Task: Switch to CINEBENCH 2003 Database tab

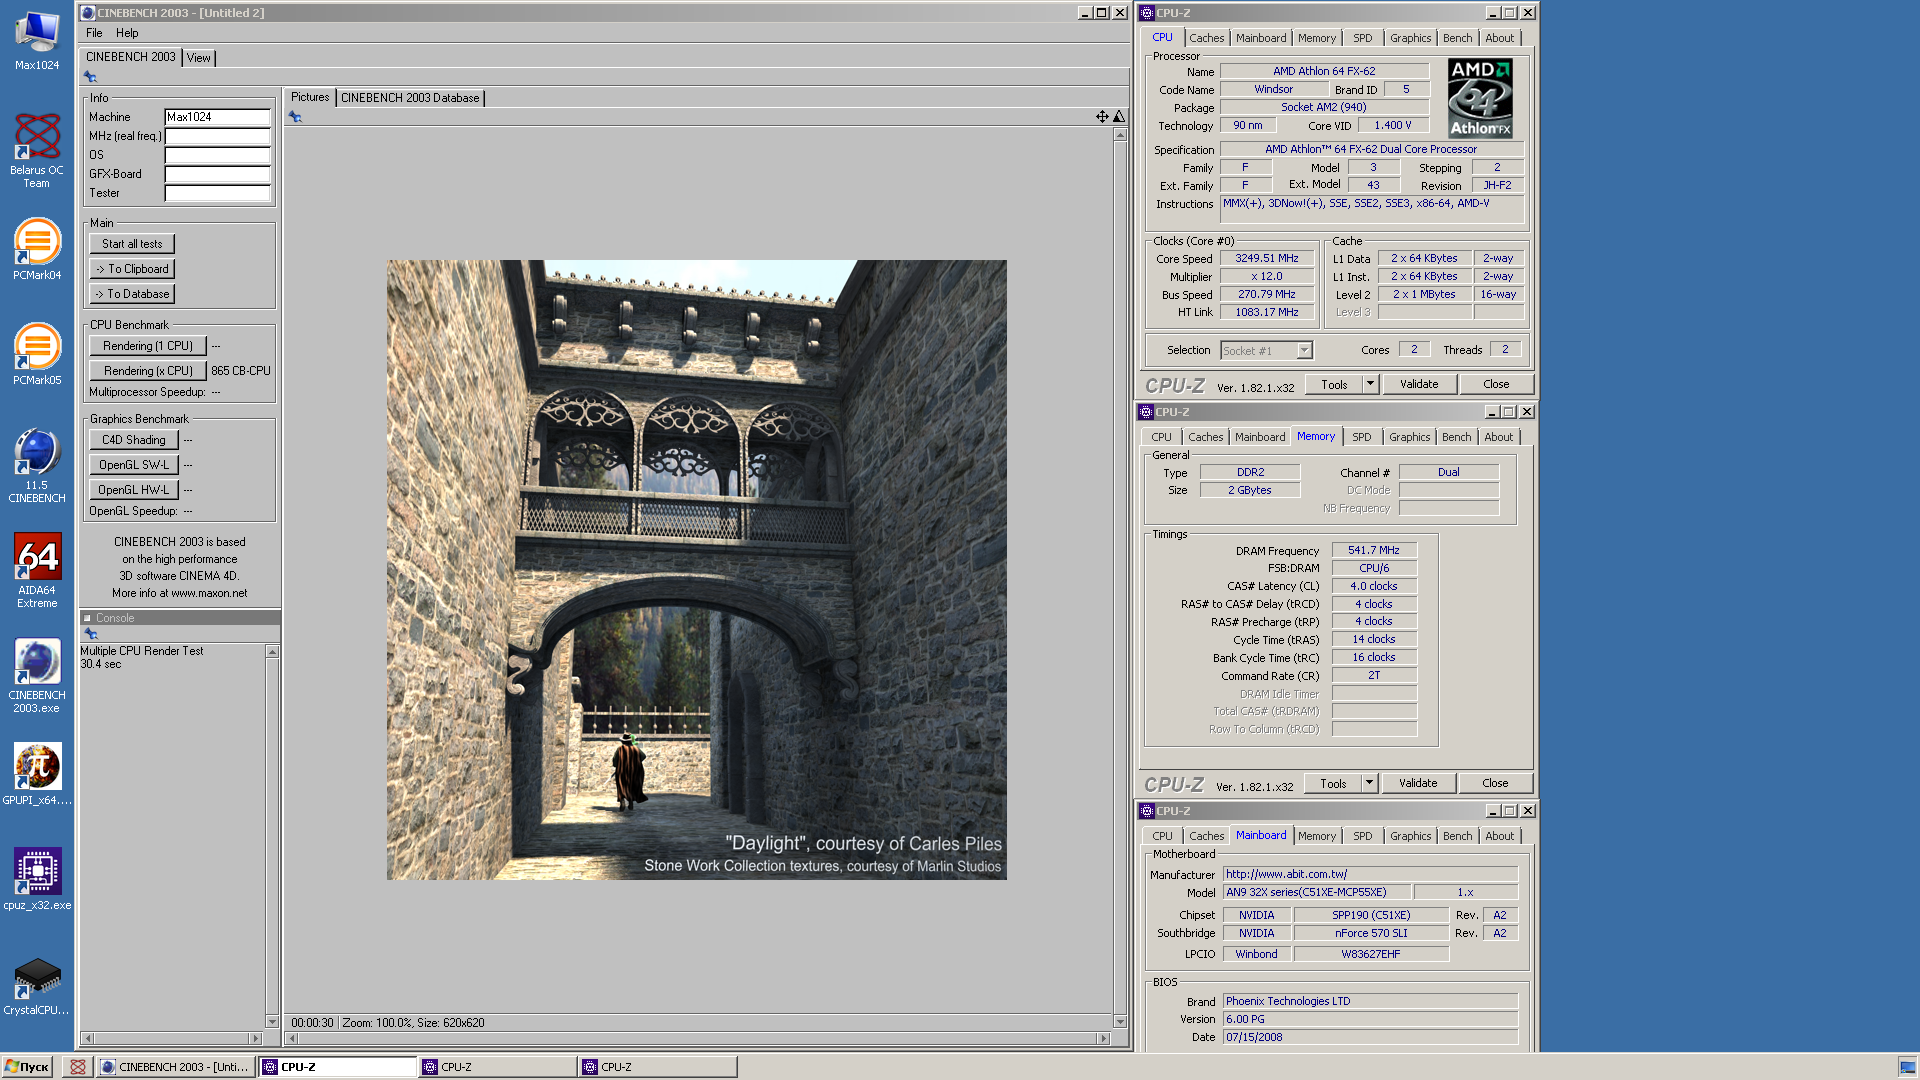Action: click(410, 98)
